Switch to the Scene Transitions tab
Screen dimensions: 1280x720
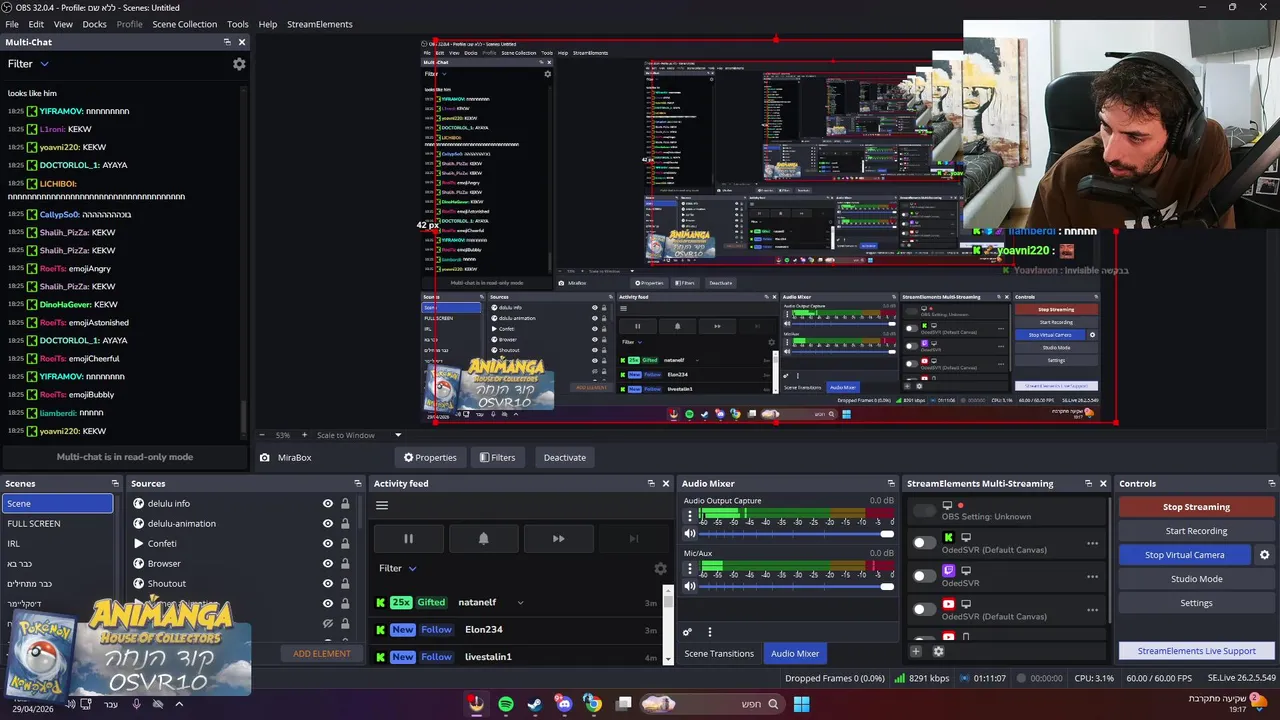(719, 653)
